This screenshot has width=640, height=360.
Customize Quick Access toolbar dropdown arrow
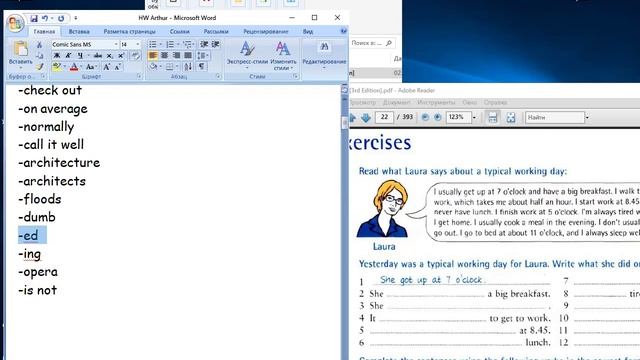(76, 18)
